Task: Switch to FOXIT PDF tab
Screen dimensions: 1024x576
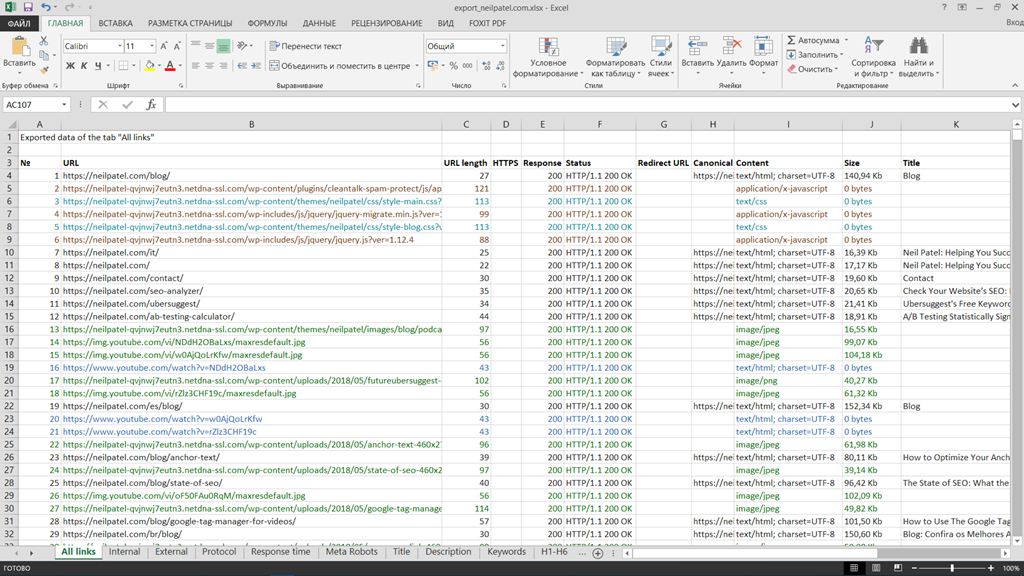Action: pos(487,24)
